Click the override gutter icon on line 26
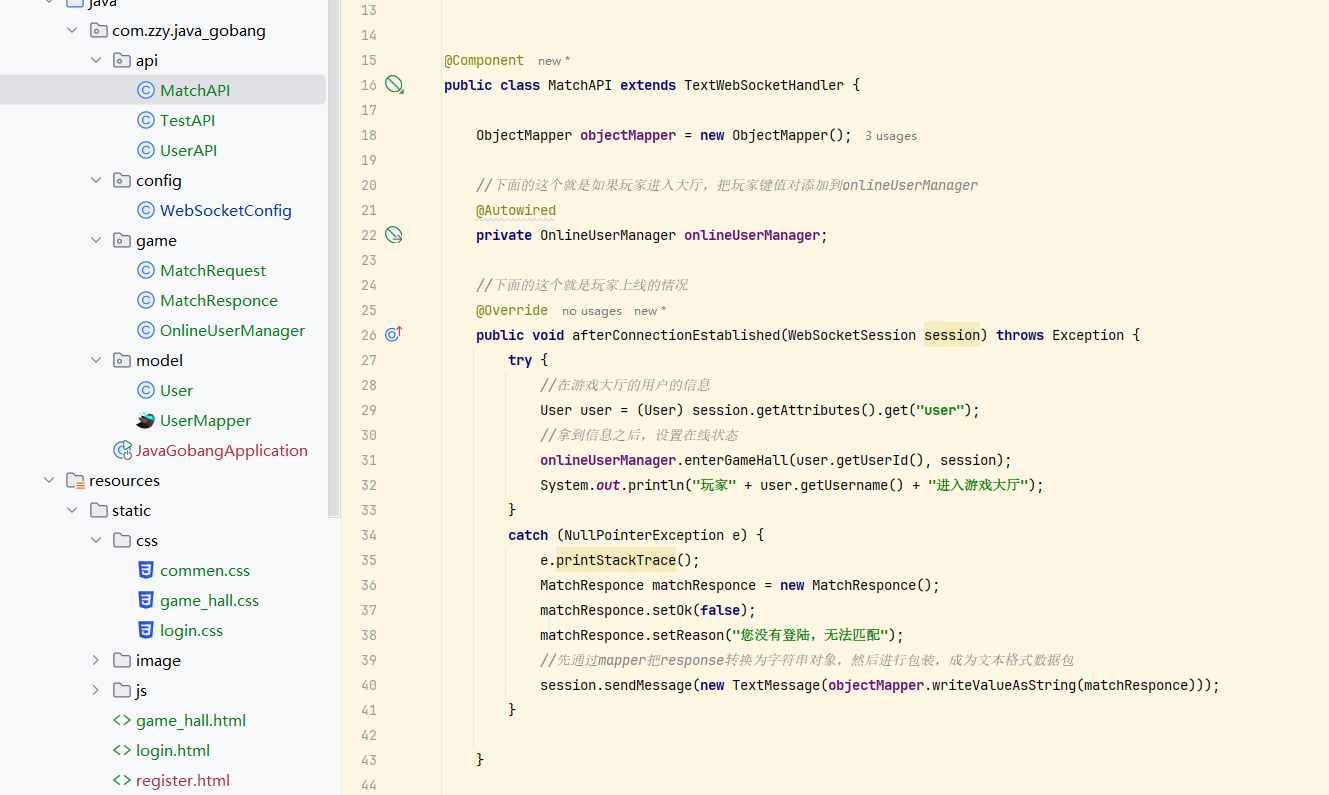The height and width of the screenshot is (795, 1329). pyautogui.click(x=393, y=334)
